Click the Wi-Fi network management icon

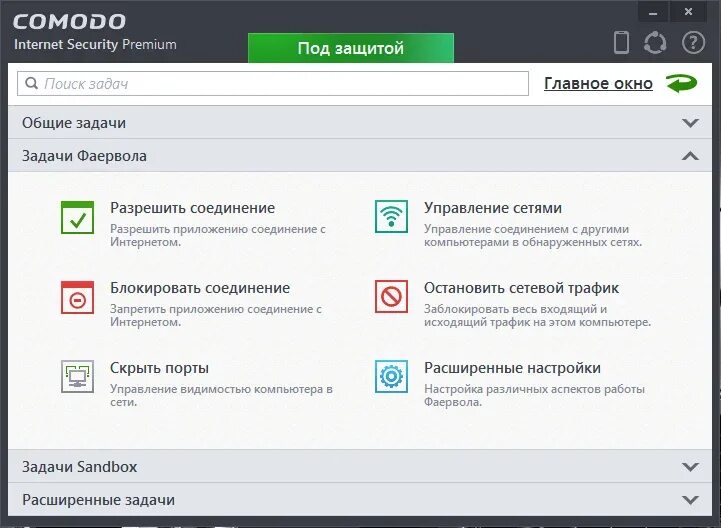pyautogui.click(x=391, y=216)
